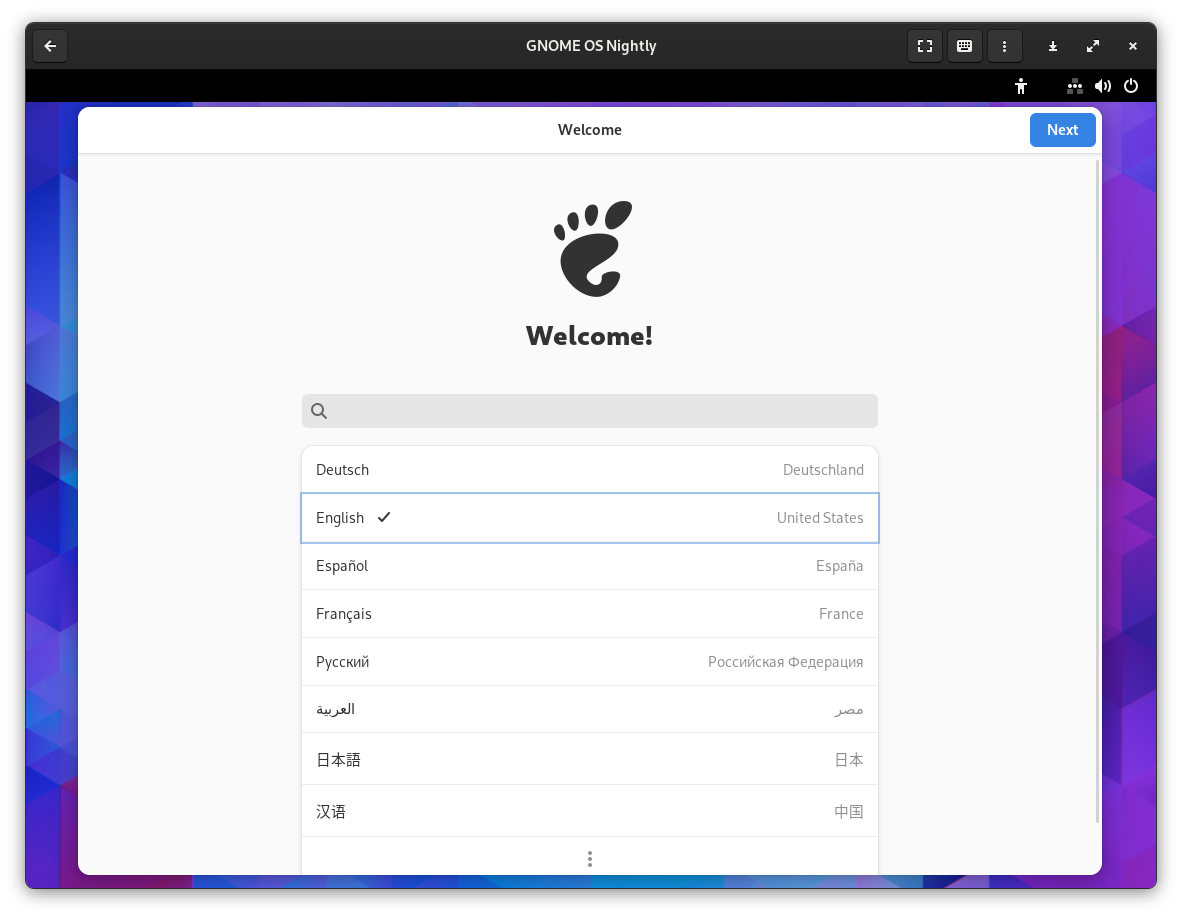This screenshot has width=1182, height=917.
Task: Open the accessibility menu icon
Action: 1020,86
